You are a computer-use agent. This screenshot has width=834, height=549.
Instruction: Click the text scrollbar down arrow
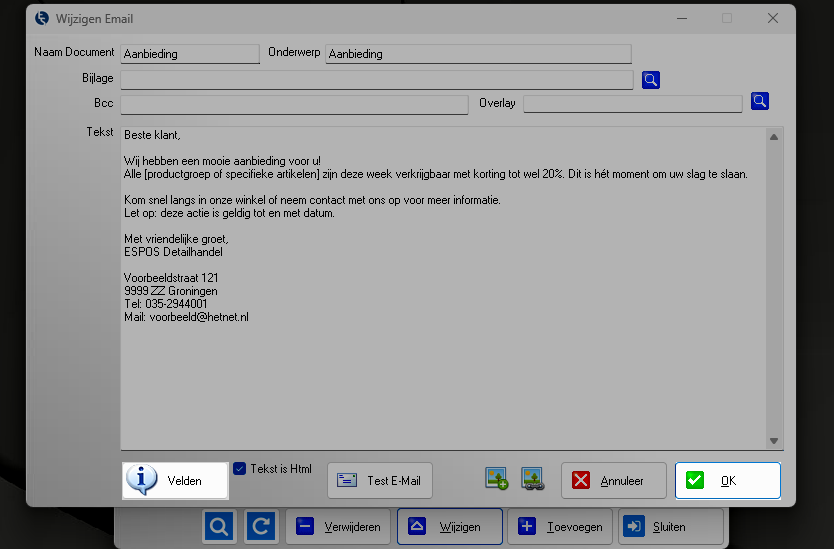coord(773,440)
